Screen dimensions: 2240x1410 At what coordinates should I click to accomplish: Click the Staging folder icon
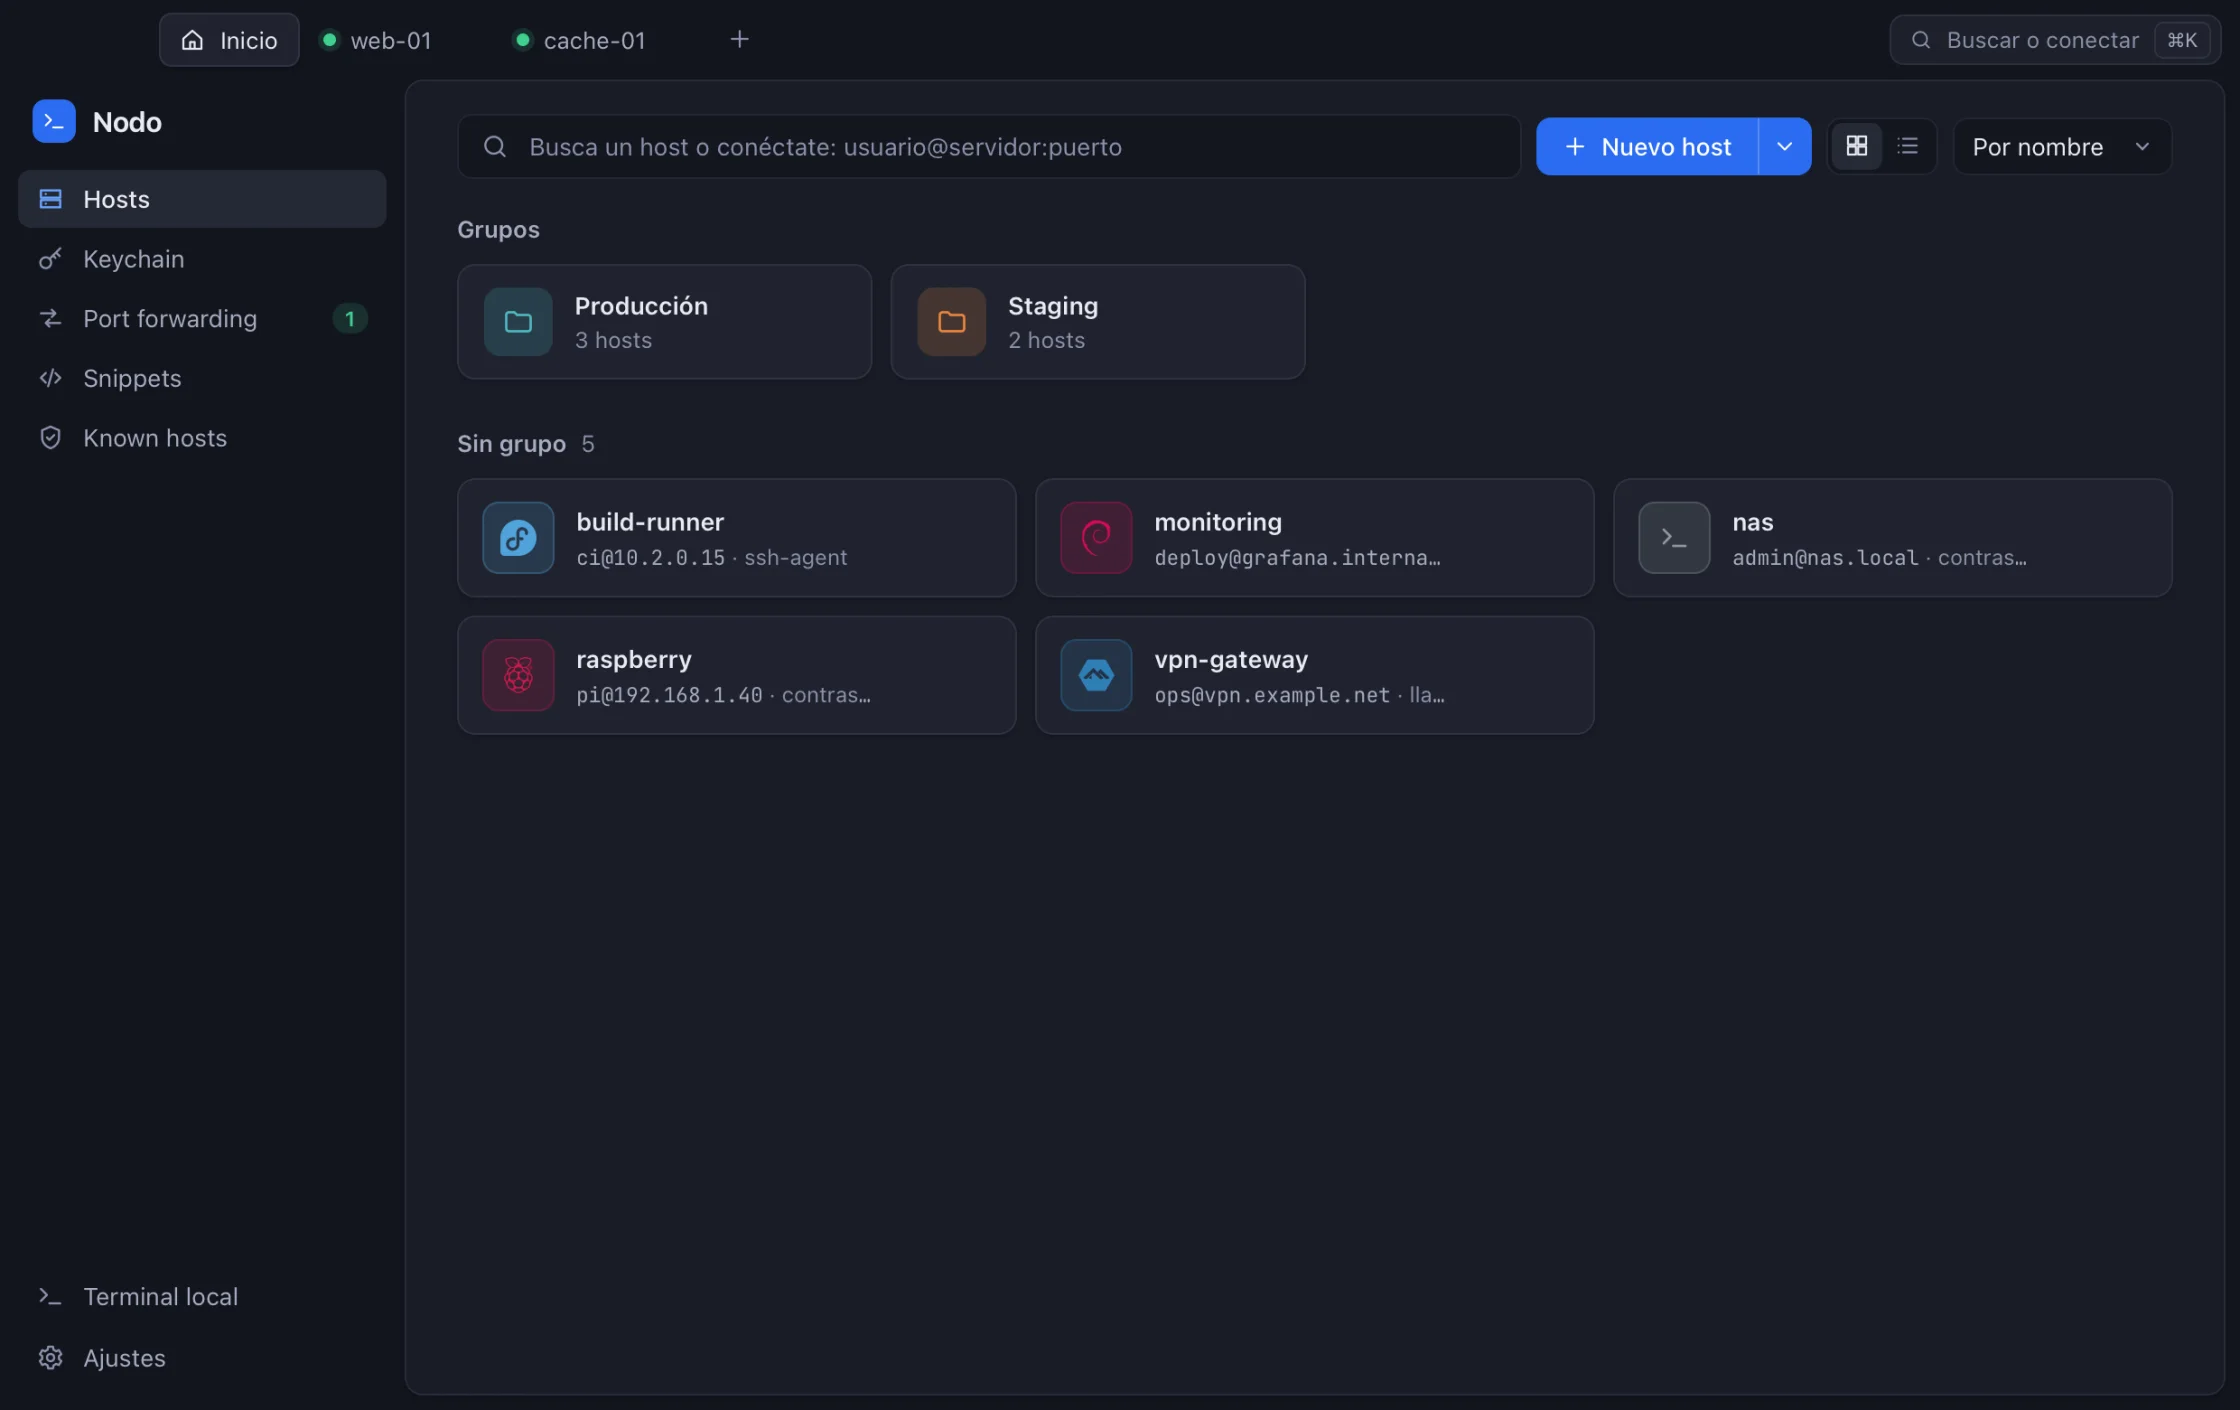click(x=952, y=322)
